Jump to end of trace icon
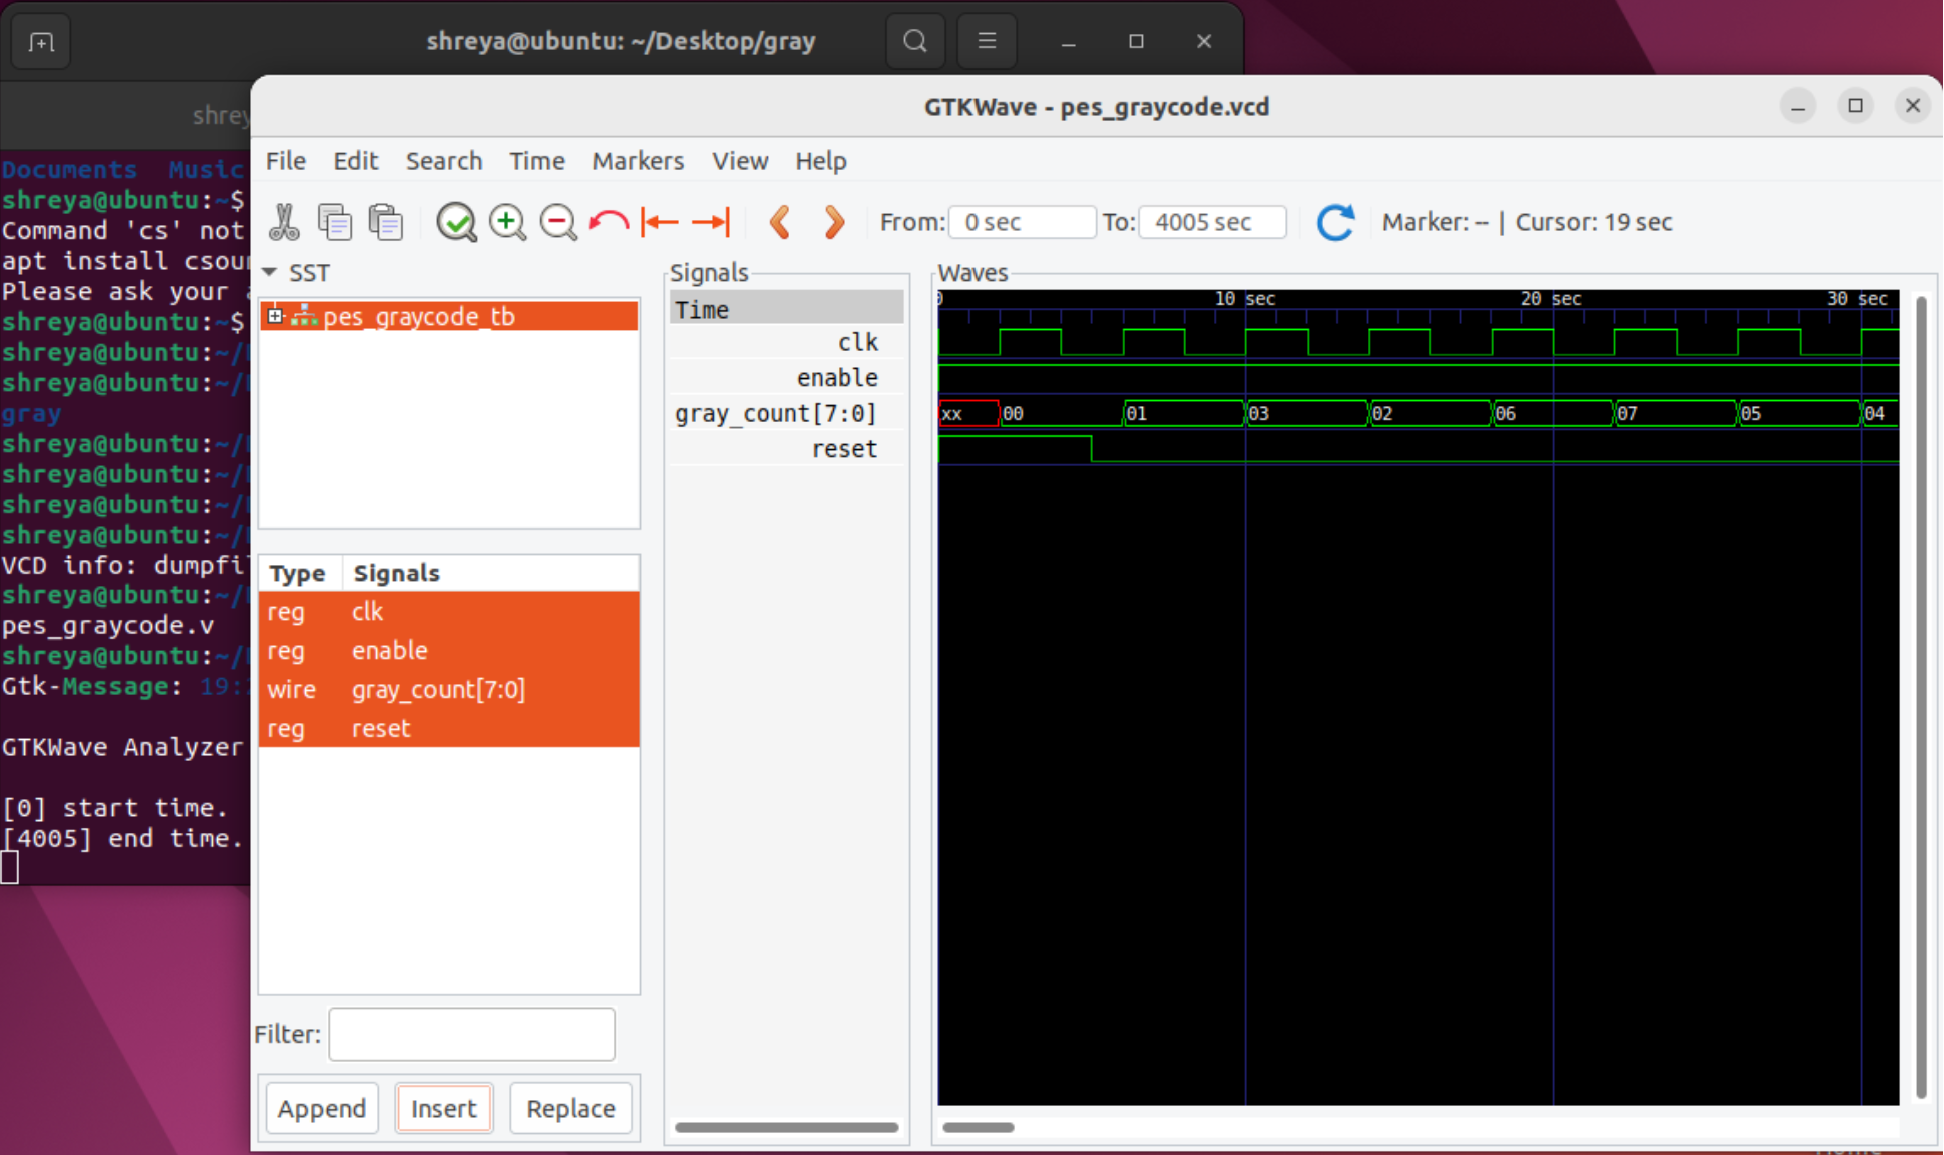 [x=711, y=222]
